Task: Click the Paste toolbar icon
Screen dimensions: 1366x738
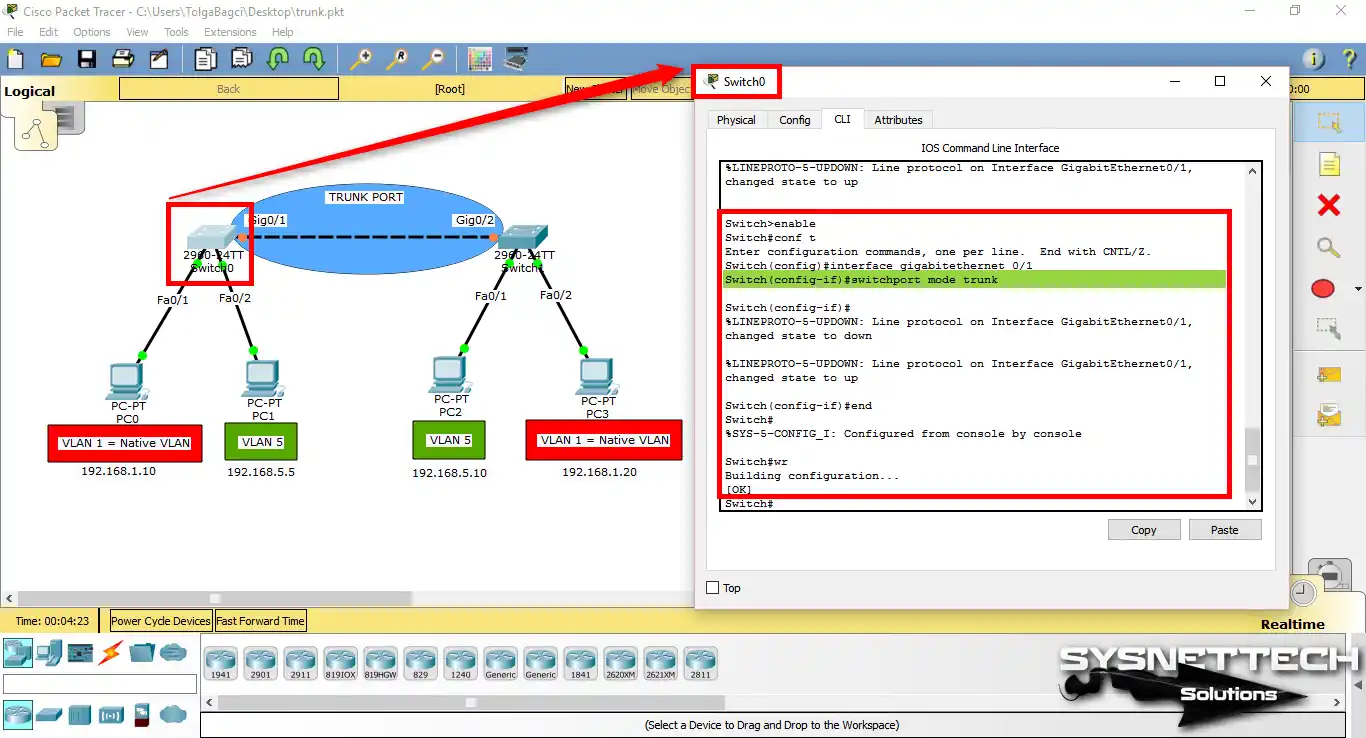Action: click(x=242, y=59)
